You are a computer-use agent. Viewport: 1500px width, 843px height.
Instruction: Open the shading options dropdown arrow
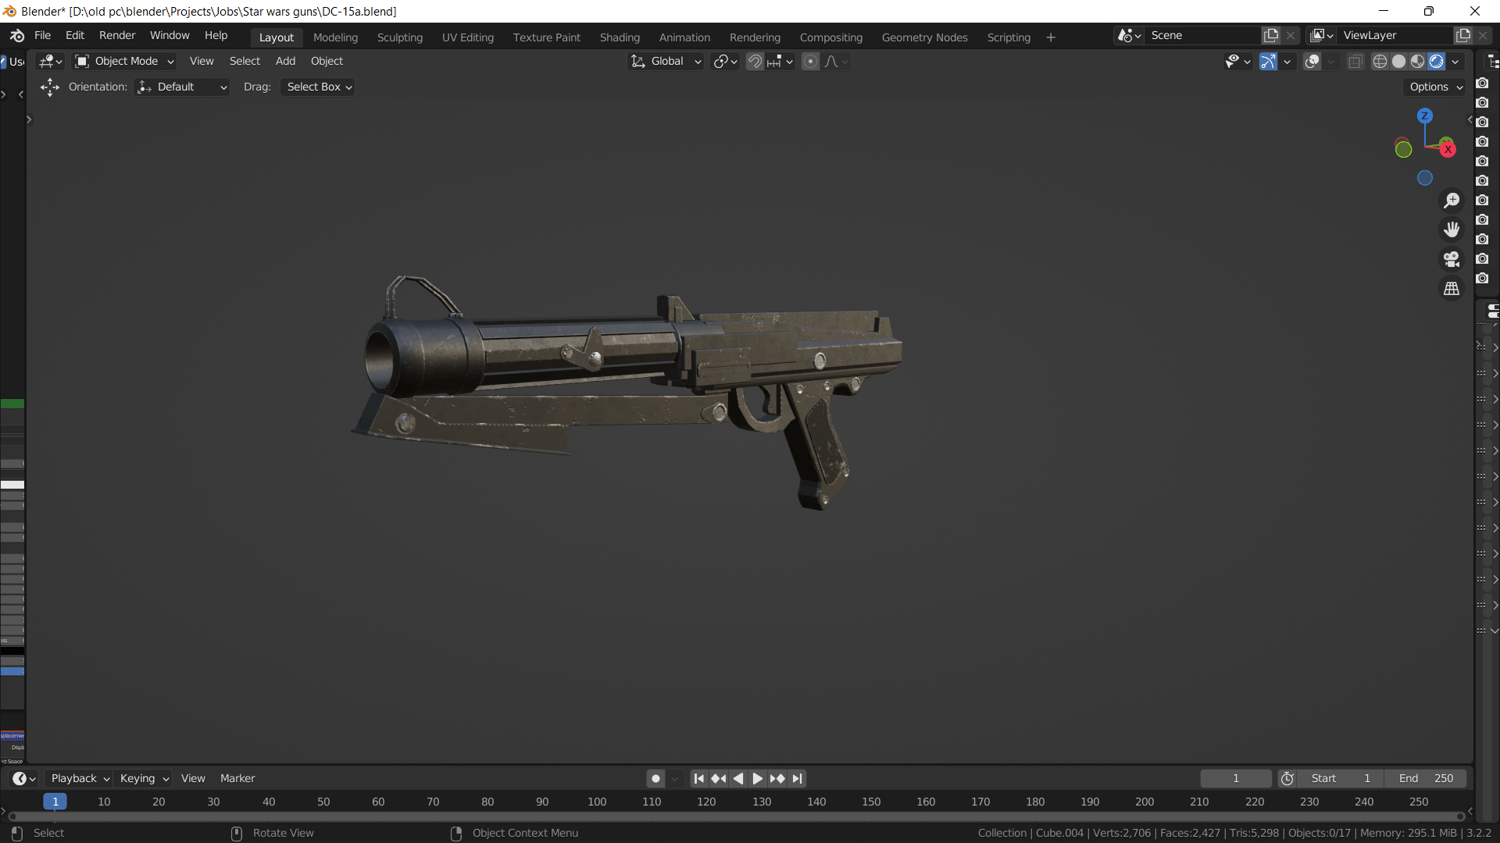[1456, 61]
